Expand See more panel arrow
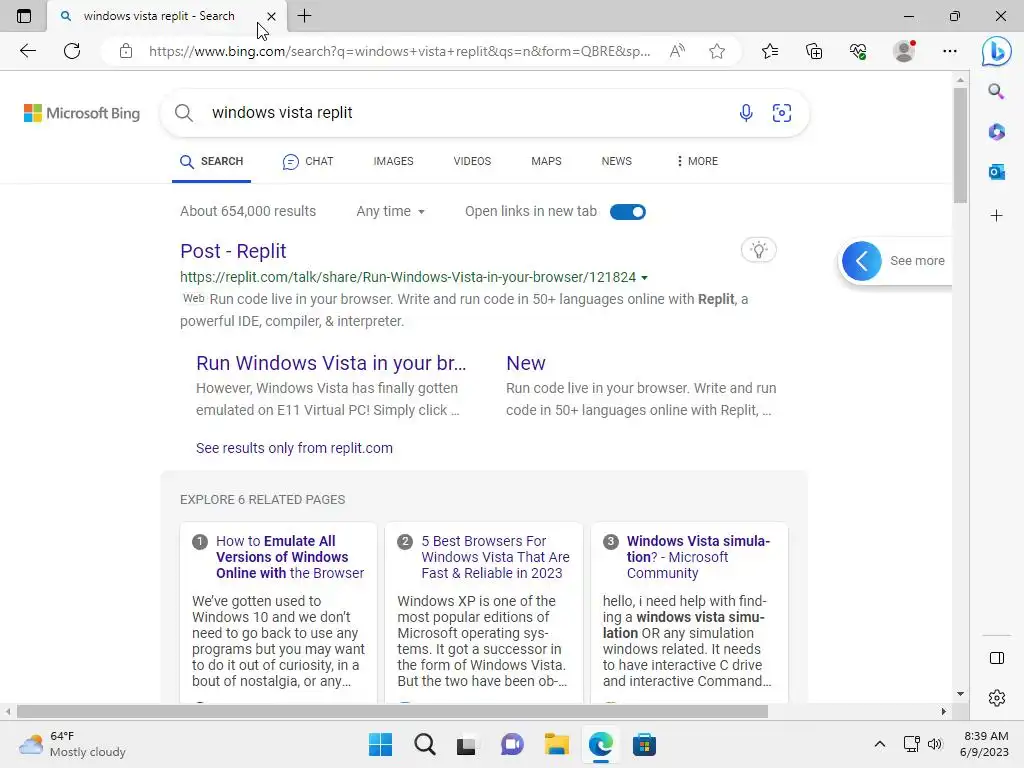 (861, 261)
